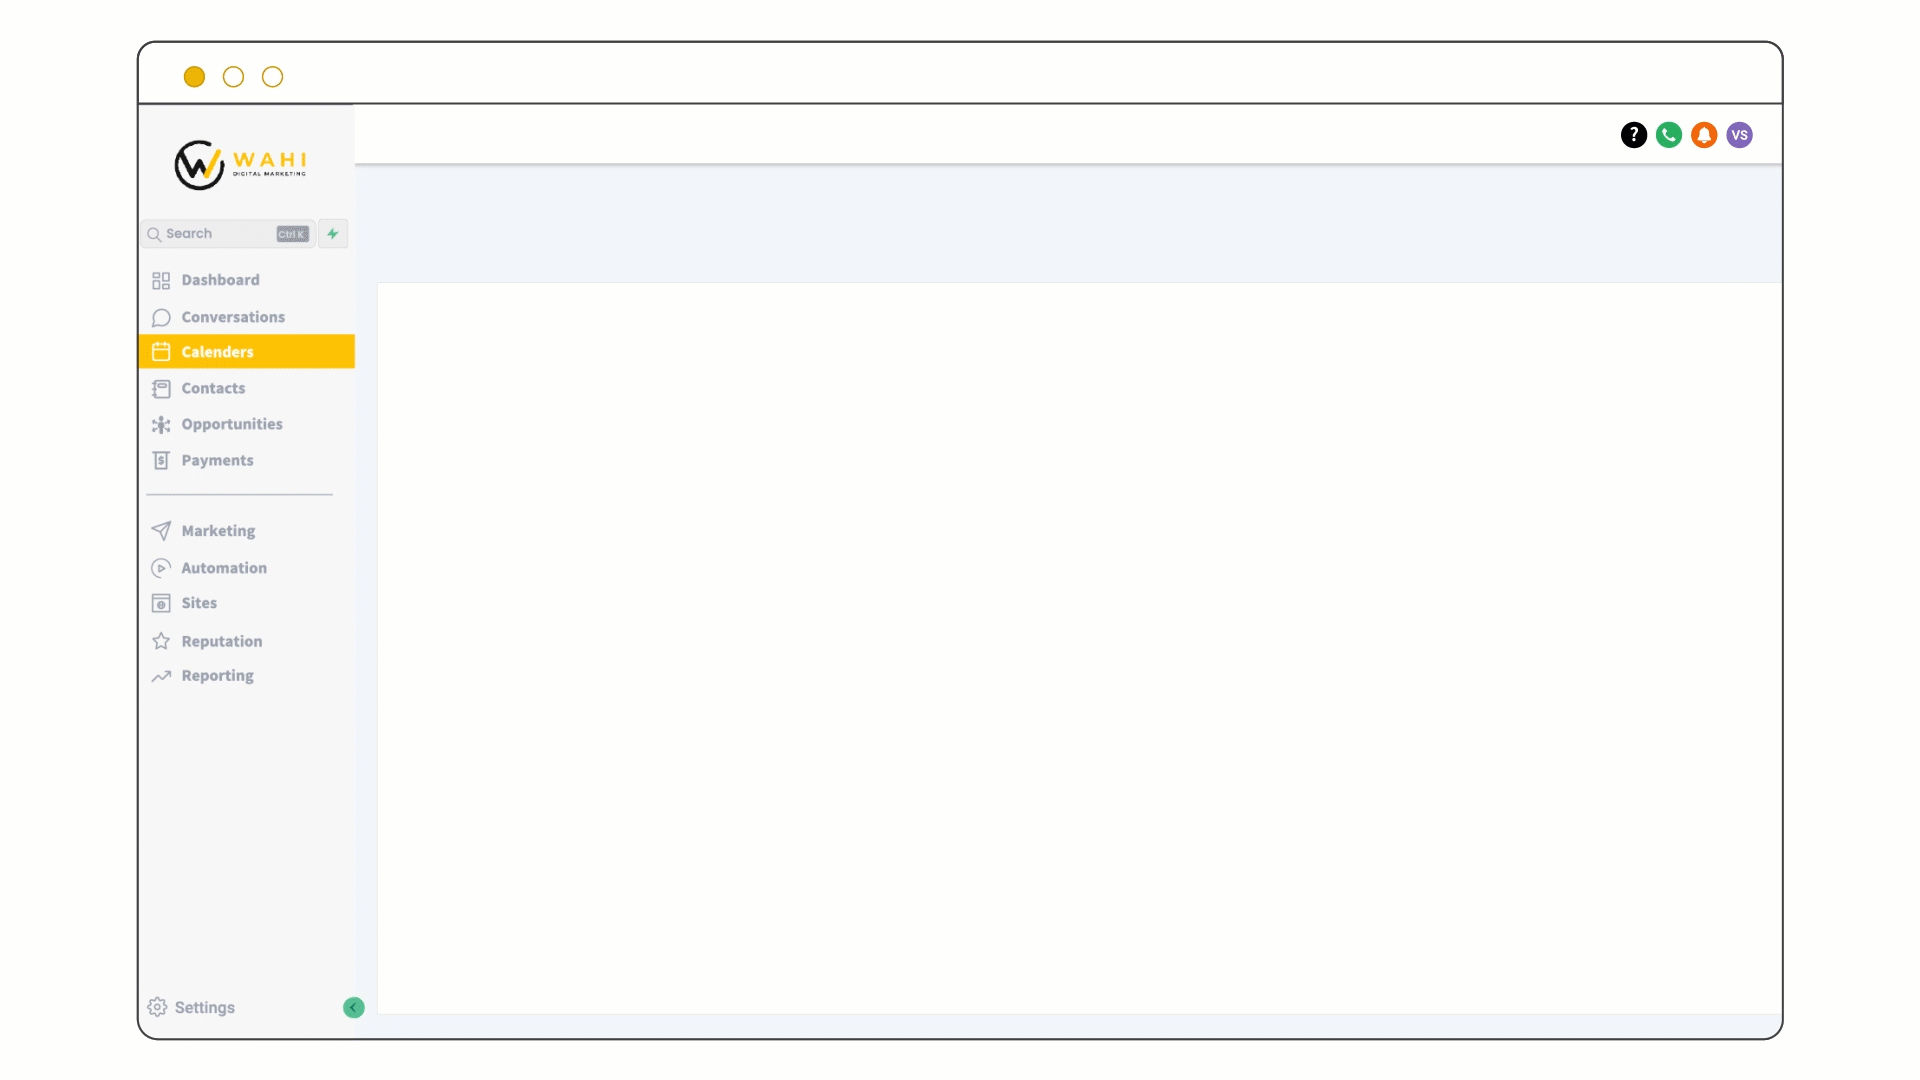The image size is (1920, 1080).
Task: Click the Contacts navigation icon
Action: click(x=161, y=388)
